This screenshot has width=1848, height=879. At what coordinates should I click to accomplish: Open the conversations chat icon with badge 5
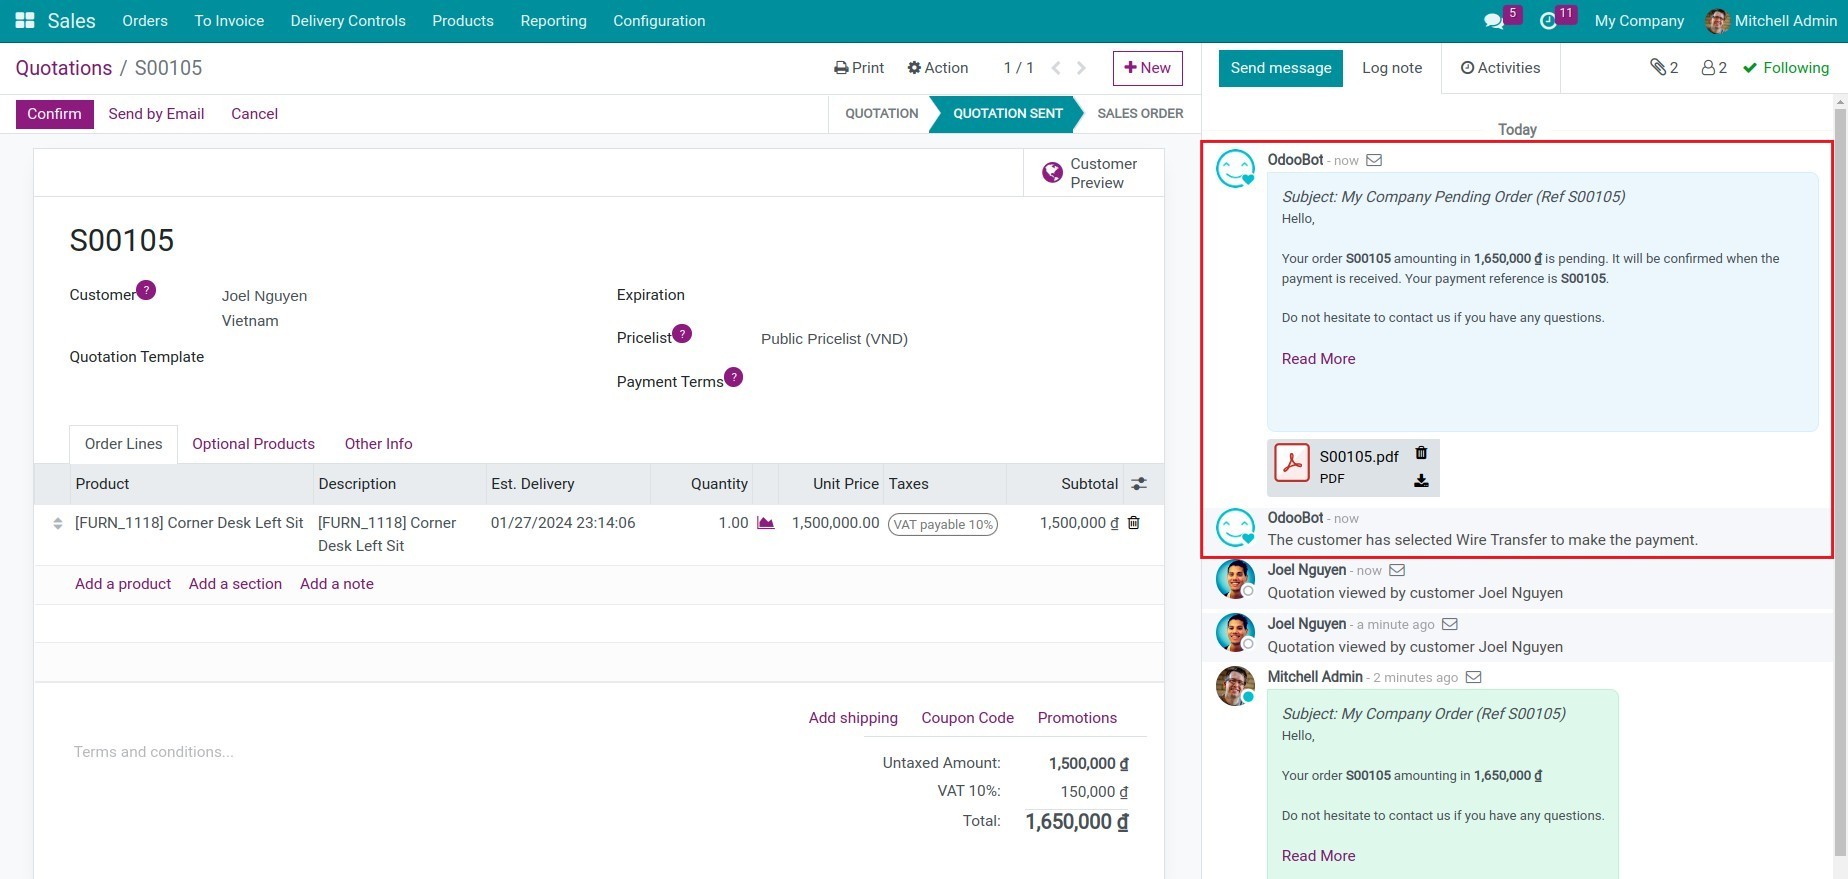[x=1494, y=21]
